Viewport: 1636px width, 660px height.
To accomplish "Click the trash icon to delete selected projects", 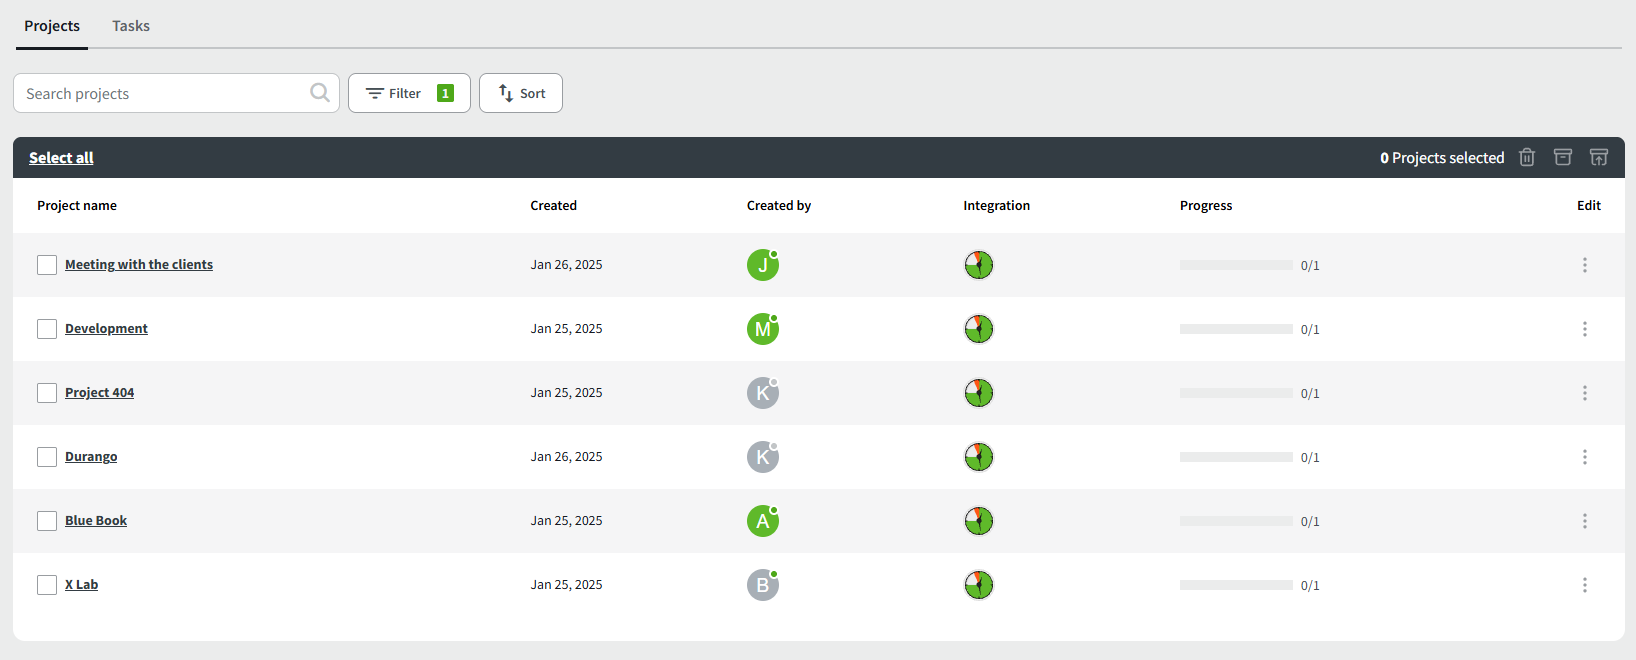I will pyautogui.click(x=1527, y=157).
